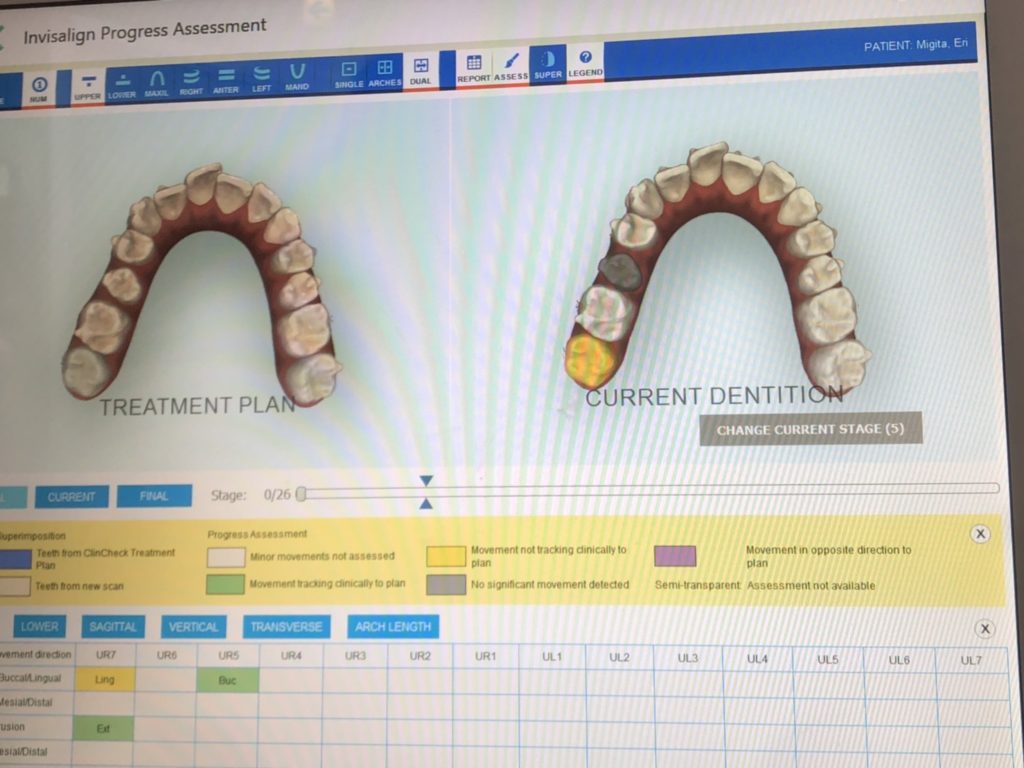1024x768 pixels.
Task: Show the LEFT side view
Action: click(261, 79)
